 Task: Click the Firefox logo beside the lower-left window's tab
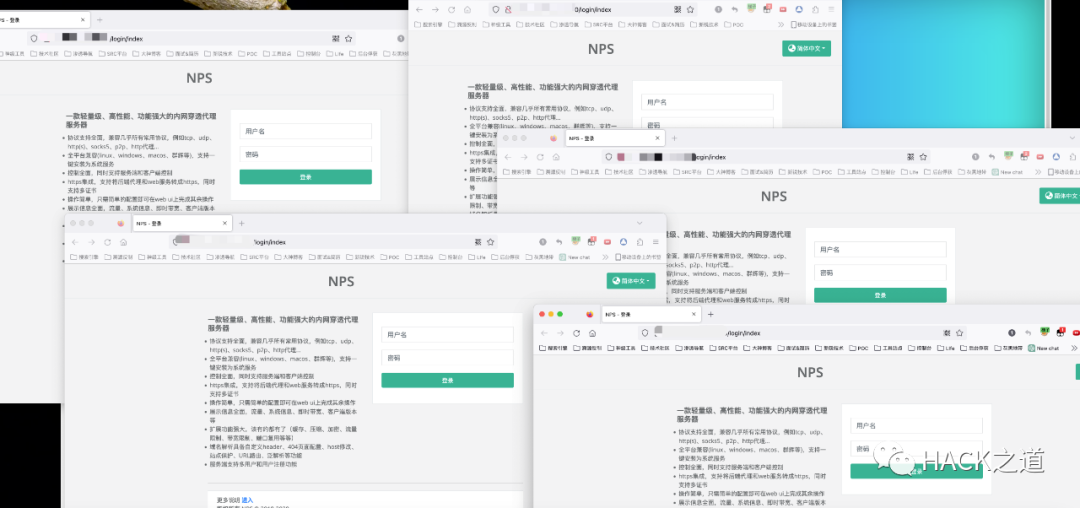121,224
